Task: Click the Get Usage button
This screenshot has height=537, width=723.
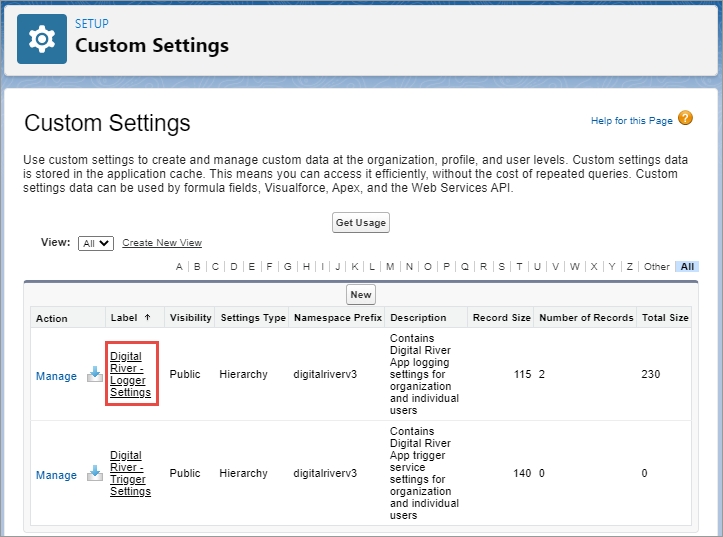Action: tap(360, 222)
